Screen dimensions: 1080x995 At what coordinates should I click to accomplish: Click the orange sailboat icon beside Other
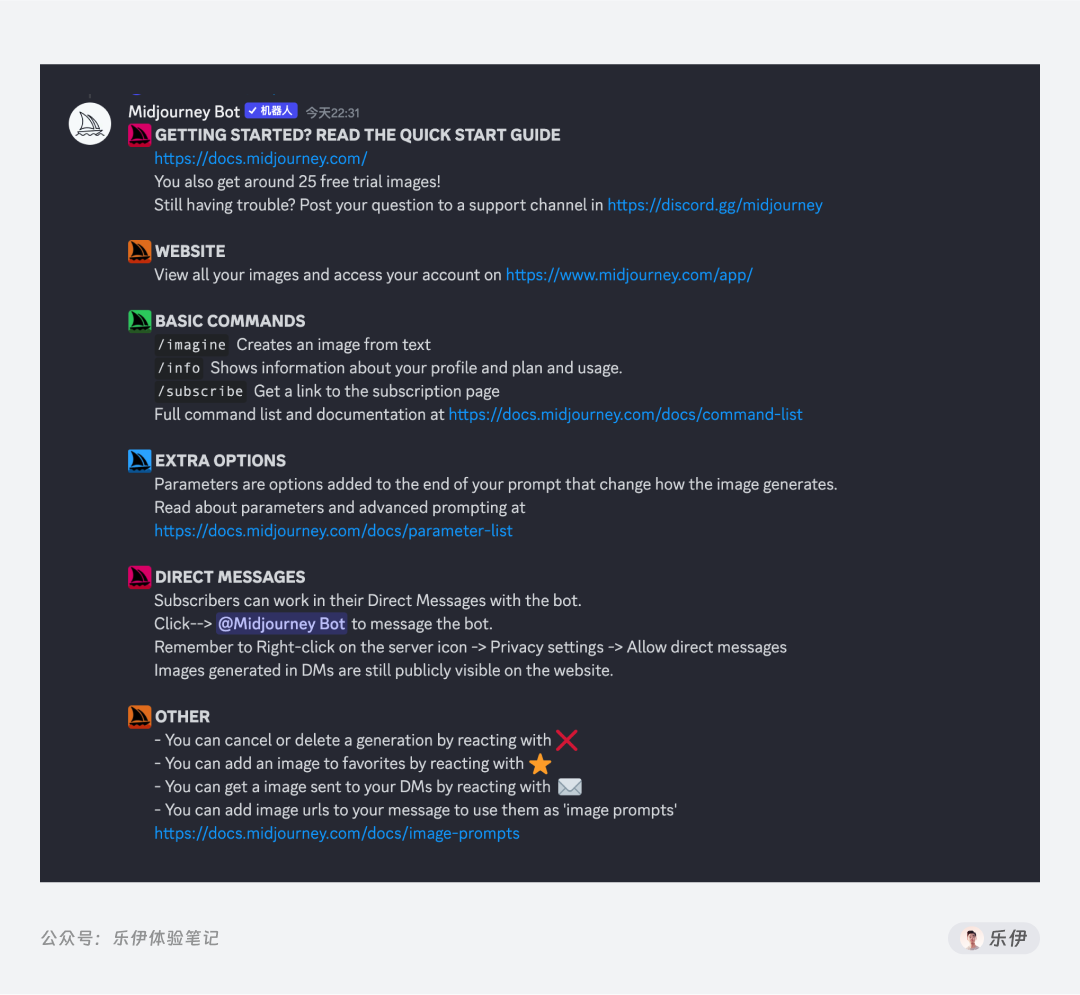coord(139,717)
